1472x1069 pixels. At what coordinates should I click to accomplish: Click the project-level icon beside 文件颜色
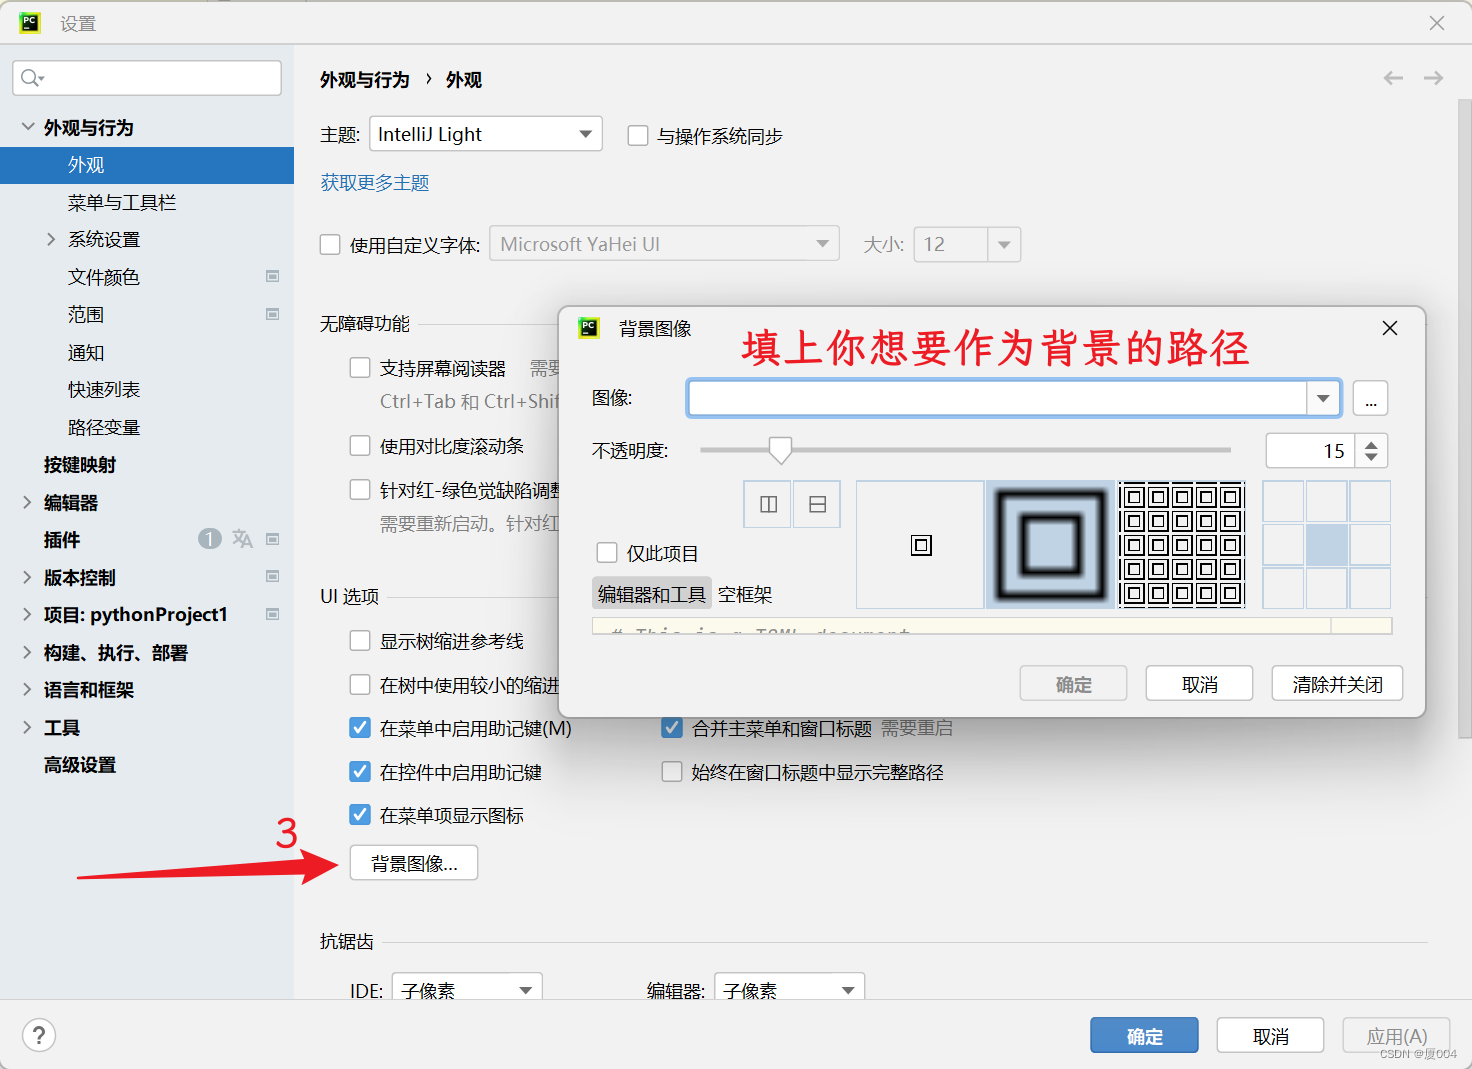tap(272, 276)
